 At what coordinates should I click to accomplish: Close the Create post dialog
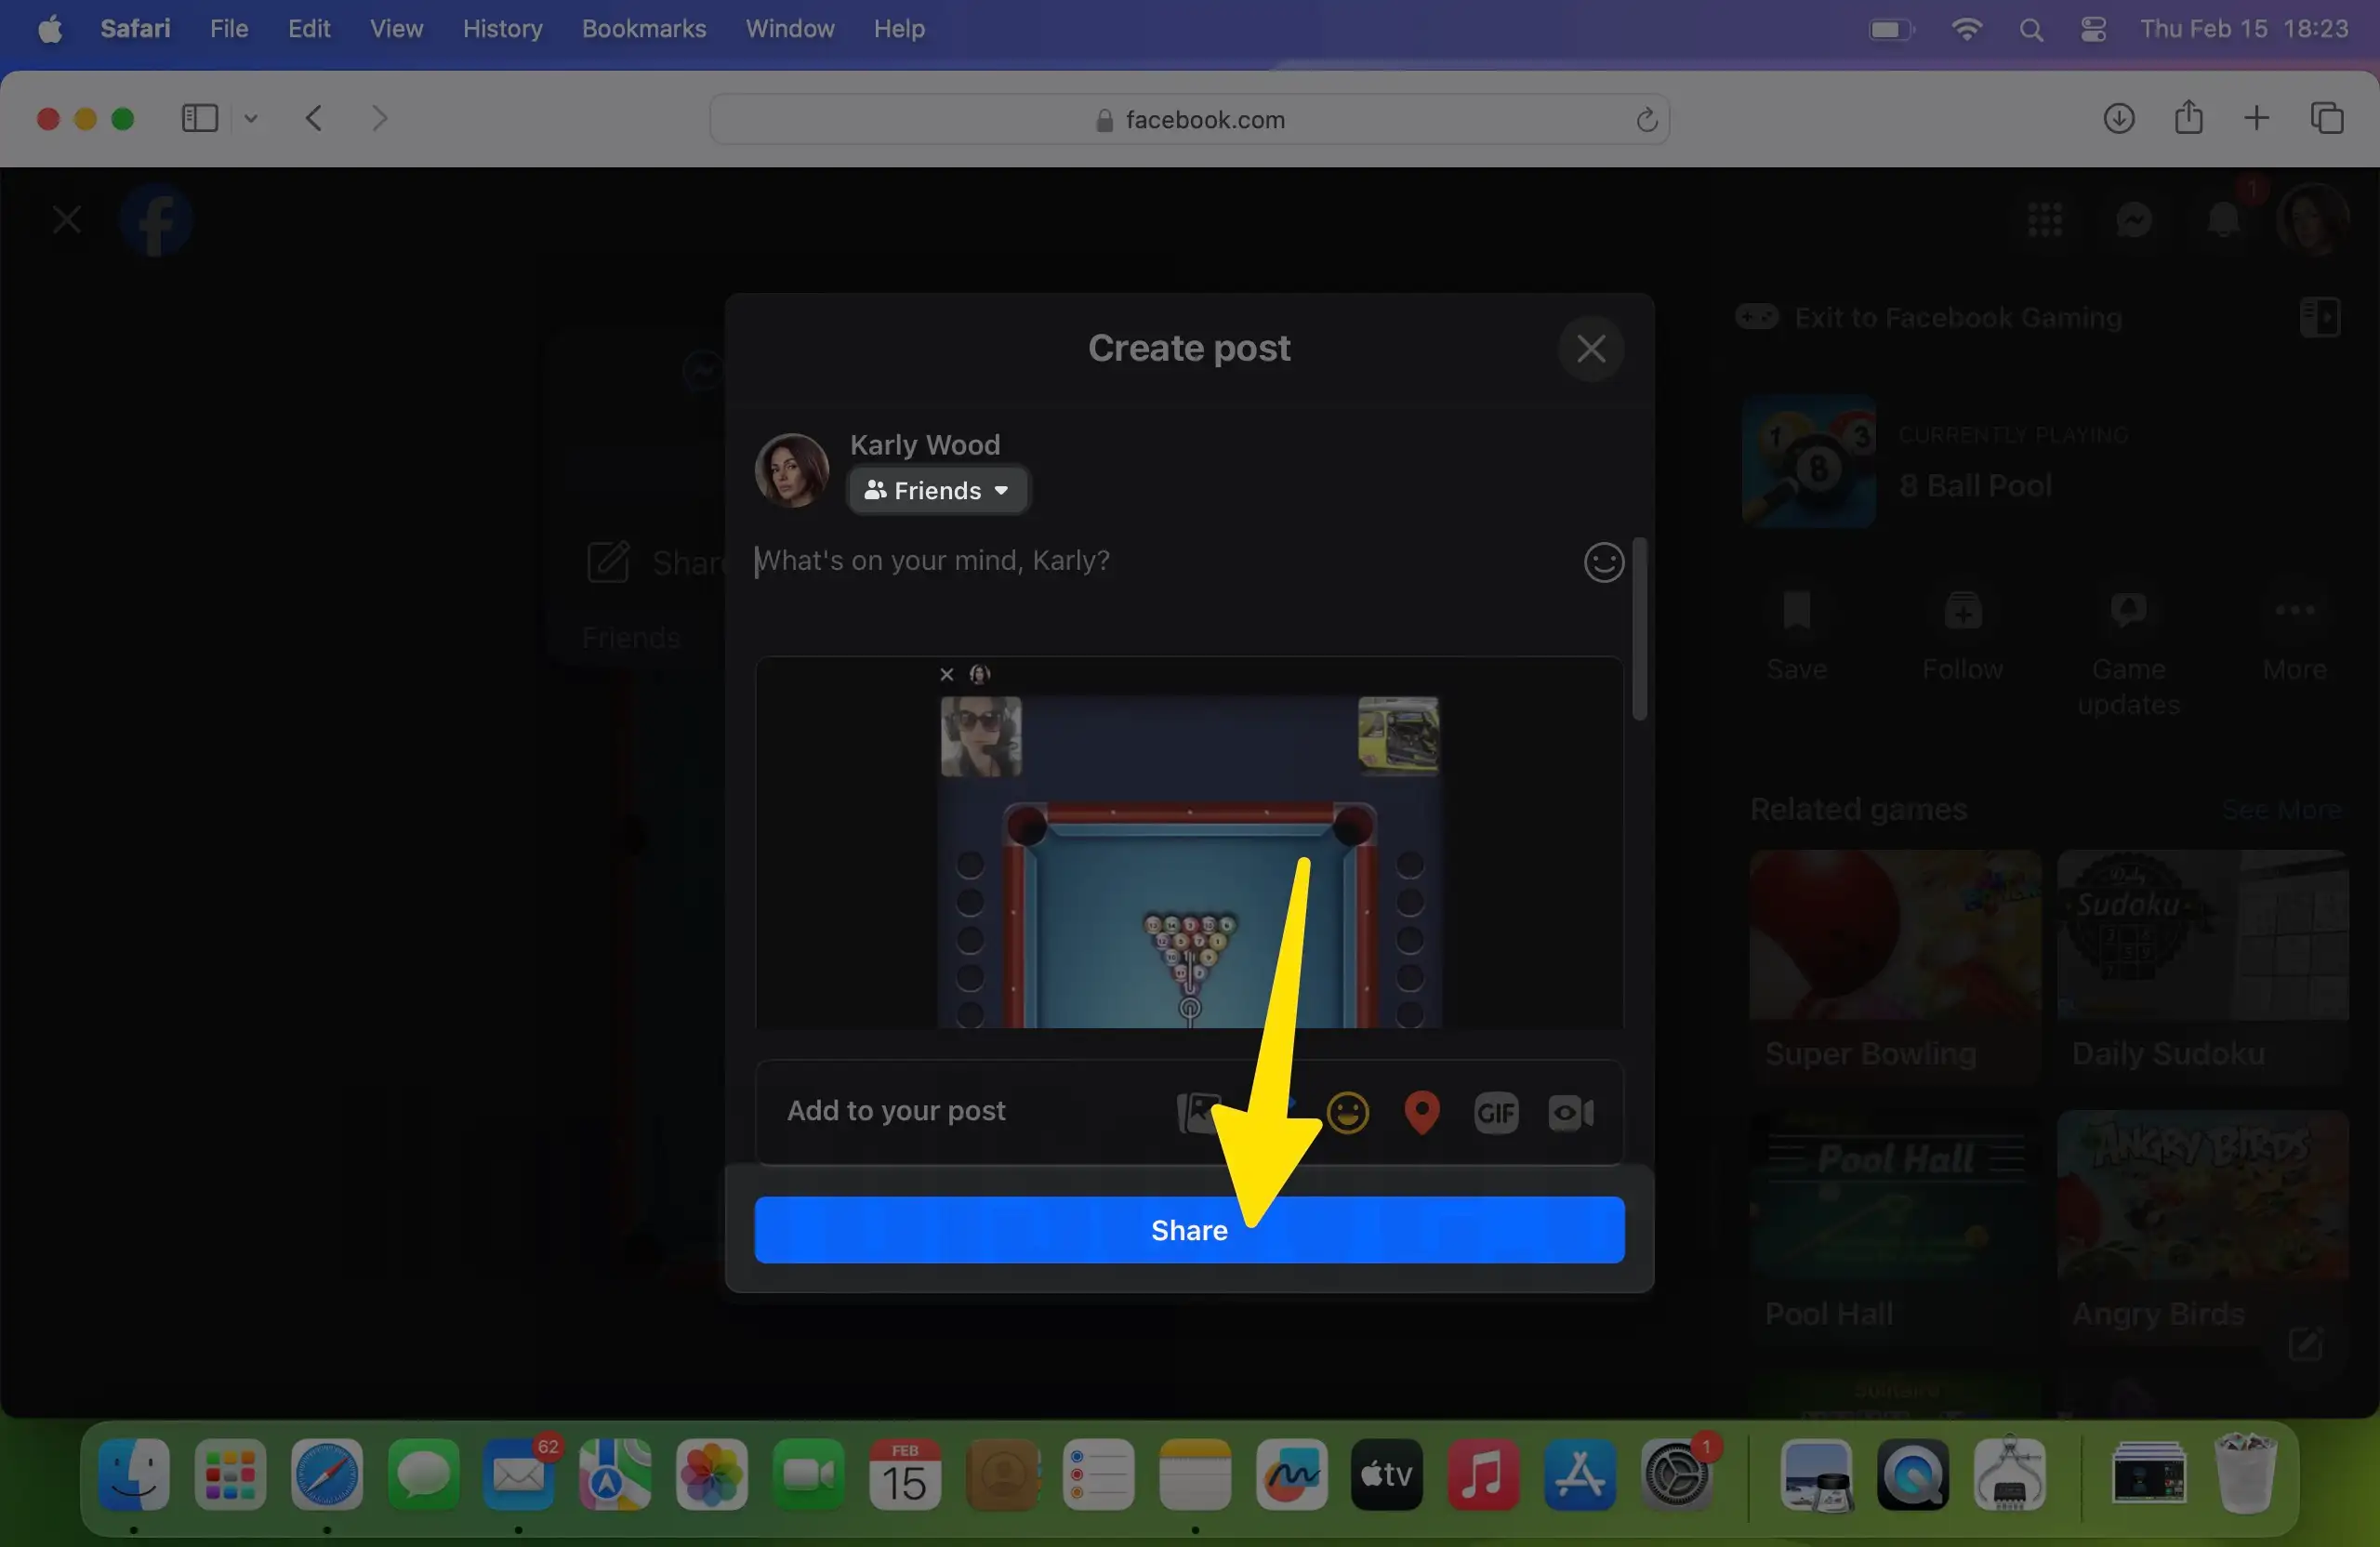1590,349
